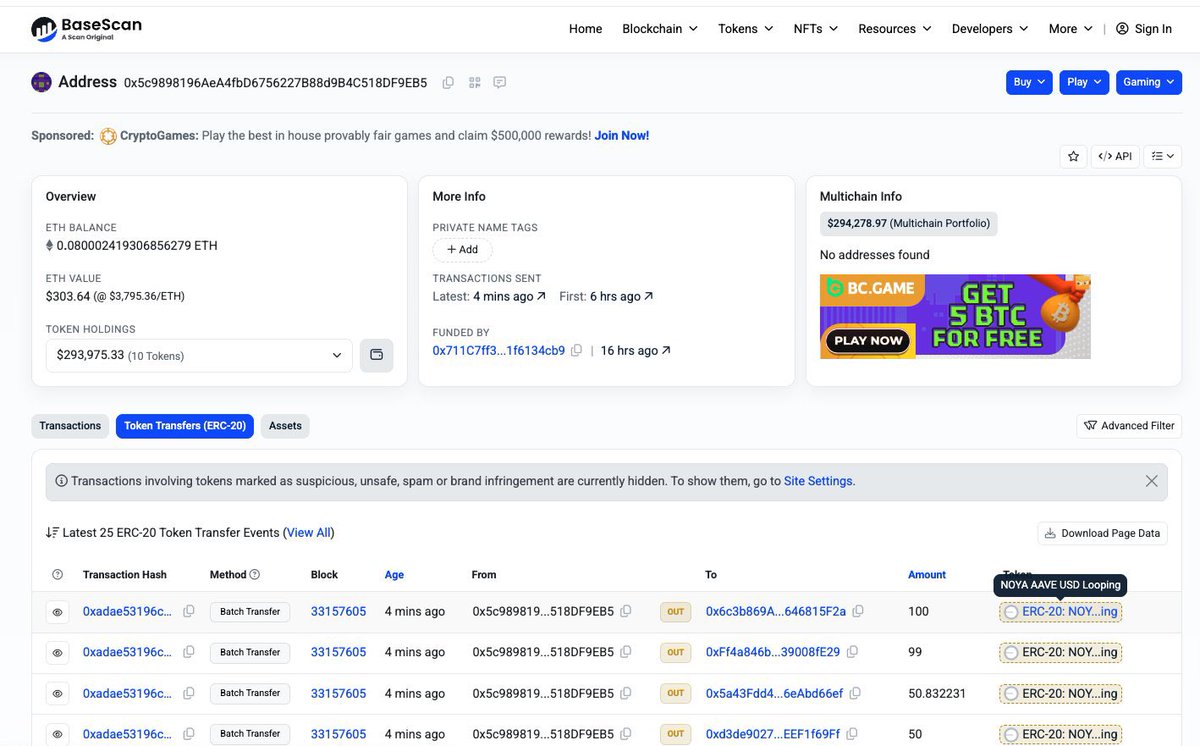Open the Gaming dropdown

[1148, 82]
